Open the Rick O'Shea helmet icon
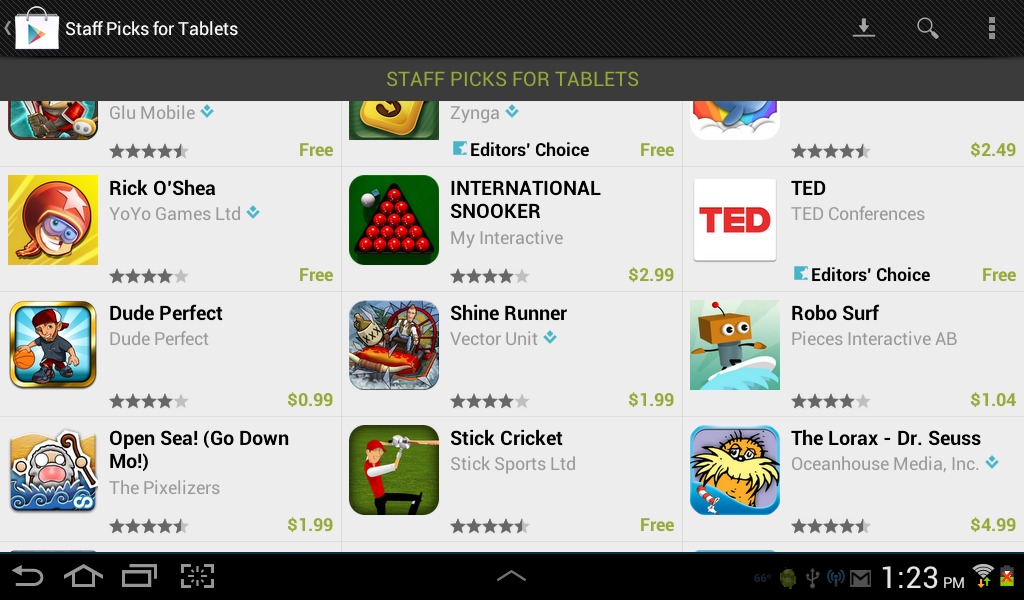 pos(53,220)
